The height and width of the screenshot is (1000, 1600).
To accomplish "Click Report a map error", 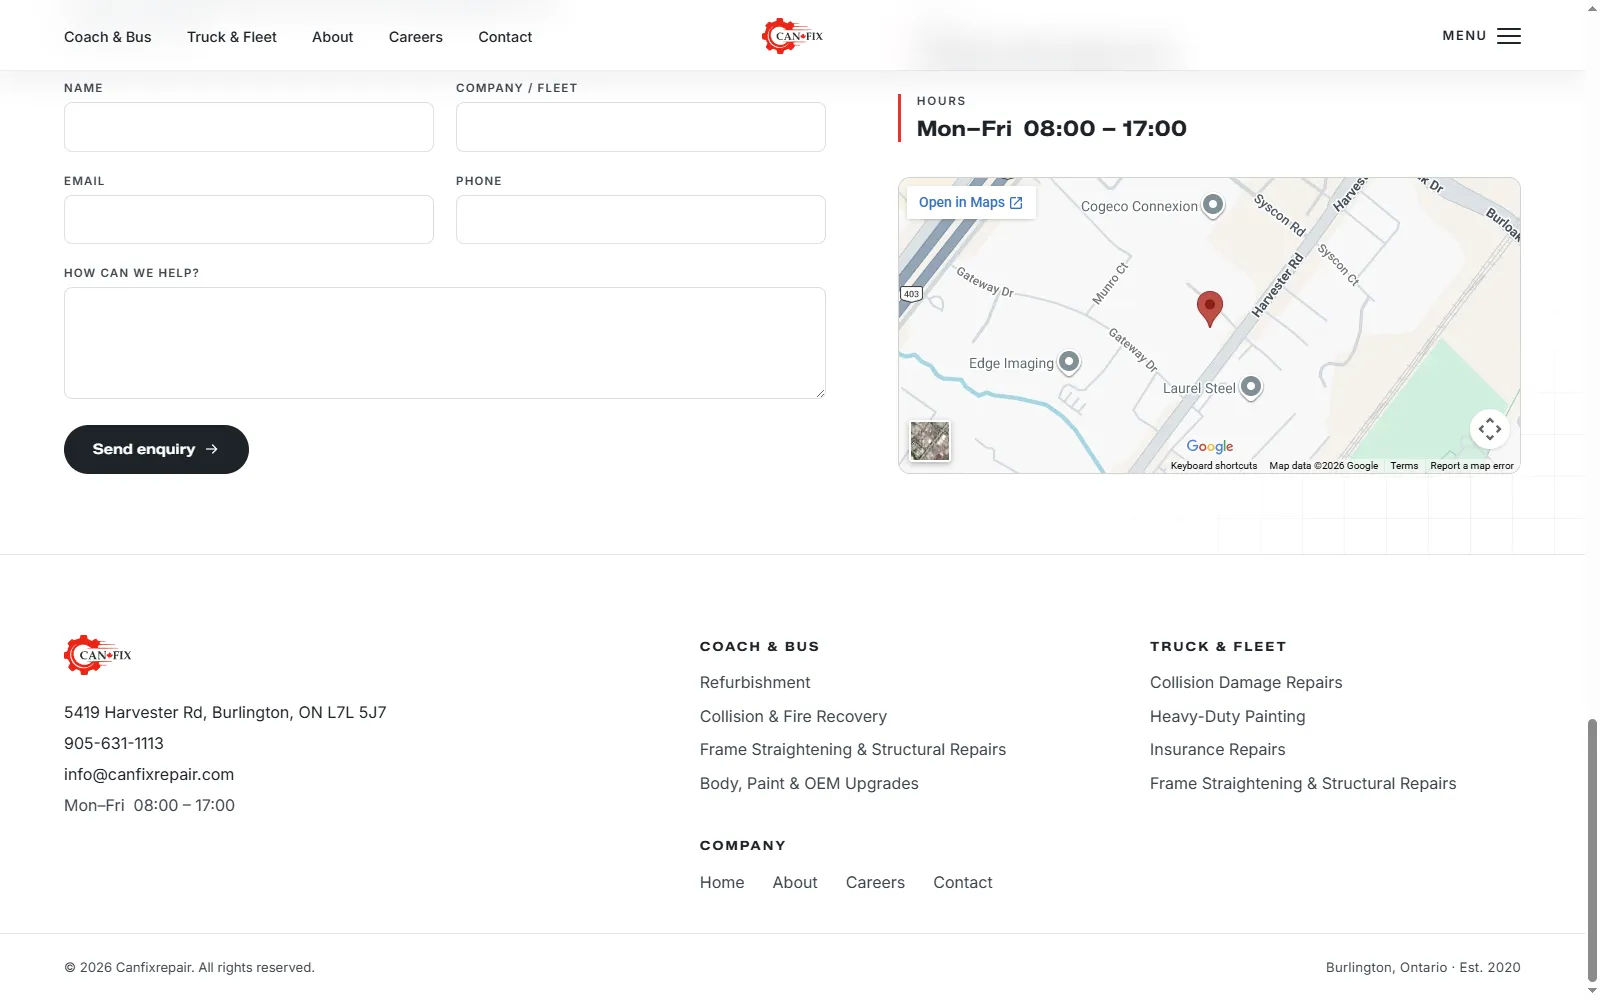I will point(1472,466).
